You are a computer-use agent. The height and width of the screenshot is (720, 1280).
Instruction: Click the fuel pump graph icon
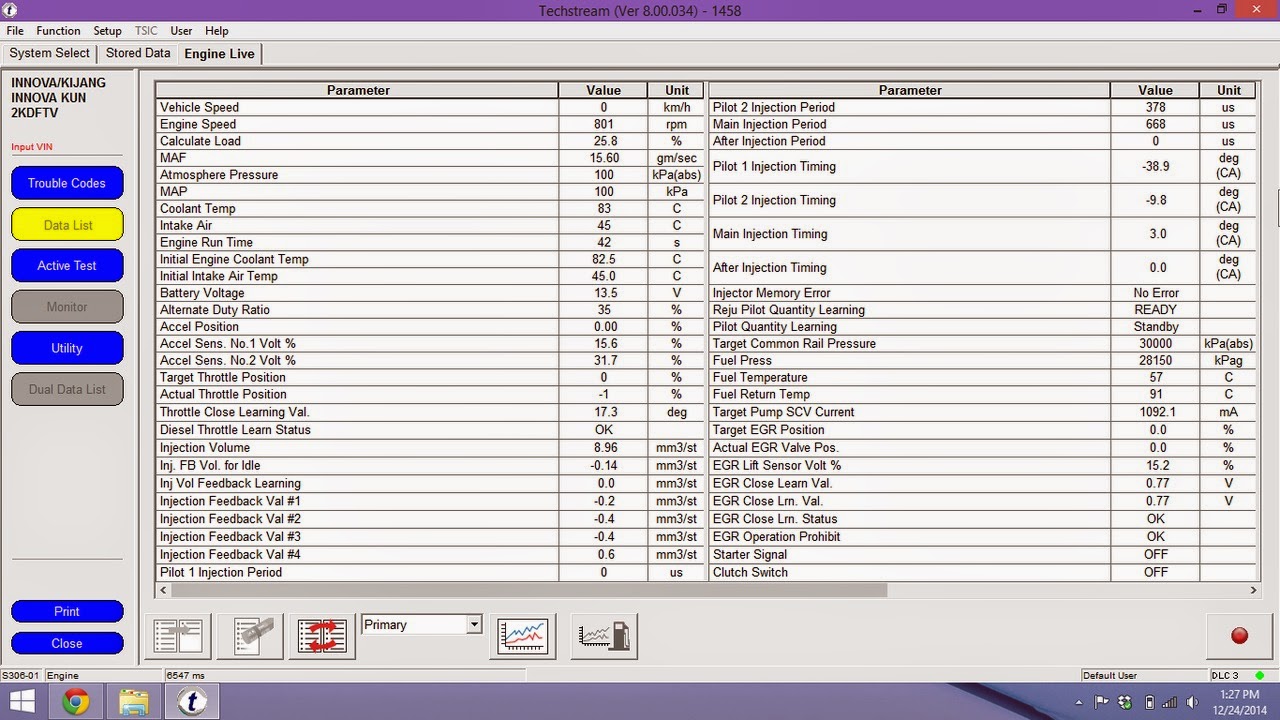click(604, 635)
